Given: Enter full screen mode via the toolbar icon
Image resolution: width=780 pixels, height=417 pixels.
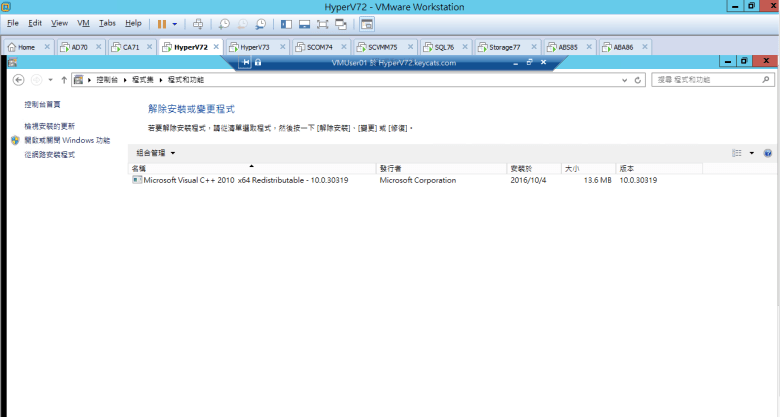Looking at the screenshot, I should [323, 23].
